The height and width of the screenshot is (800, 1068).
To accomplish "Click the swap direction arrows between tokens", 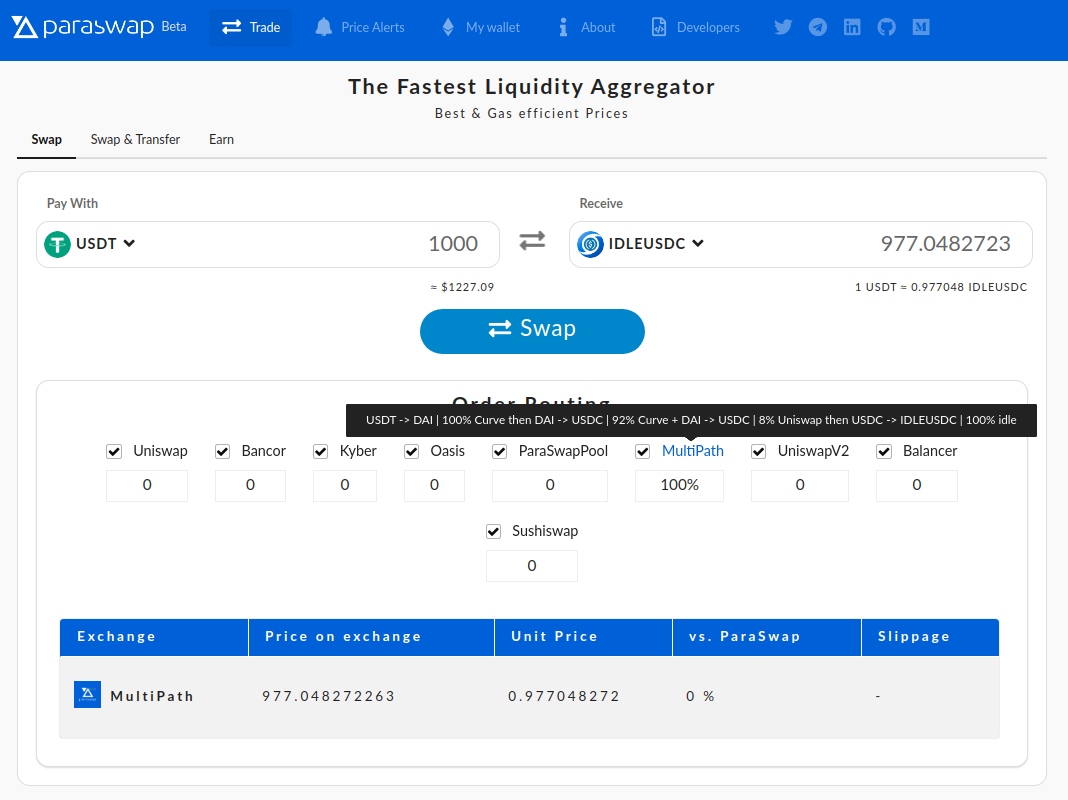I will [x=532, y=241].
